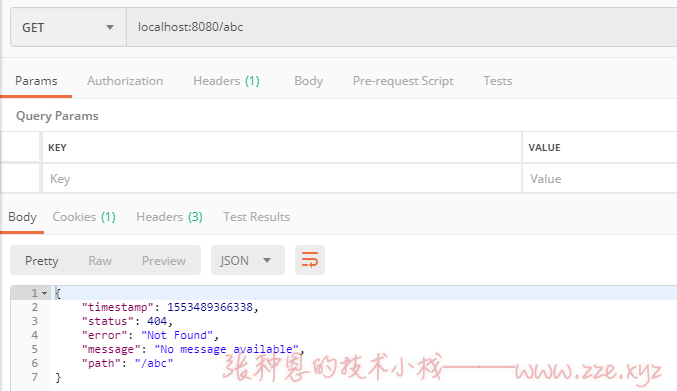Screen dimensions: 677x391
Task: Click the "status" value 404
Action: coord(157,321)
